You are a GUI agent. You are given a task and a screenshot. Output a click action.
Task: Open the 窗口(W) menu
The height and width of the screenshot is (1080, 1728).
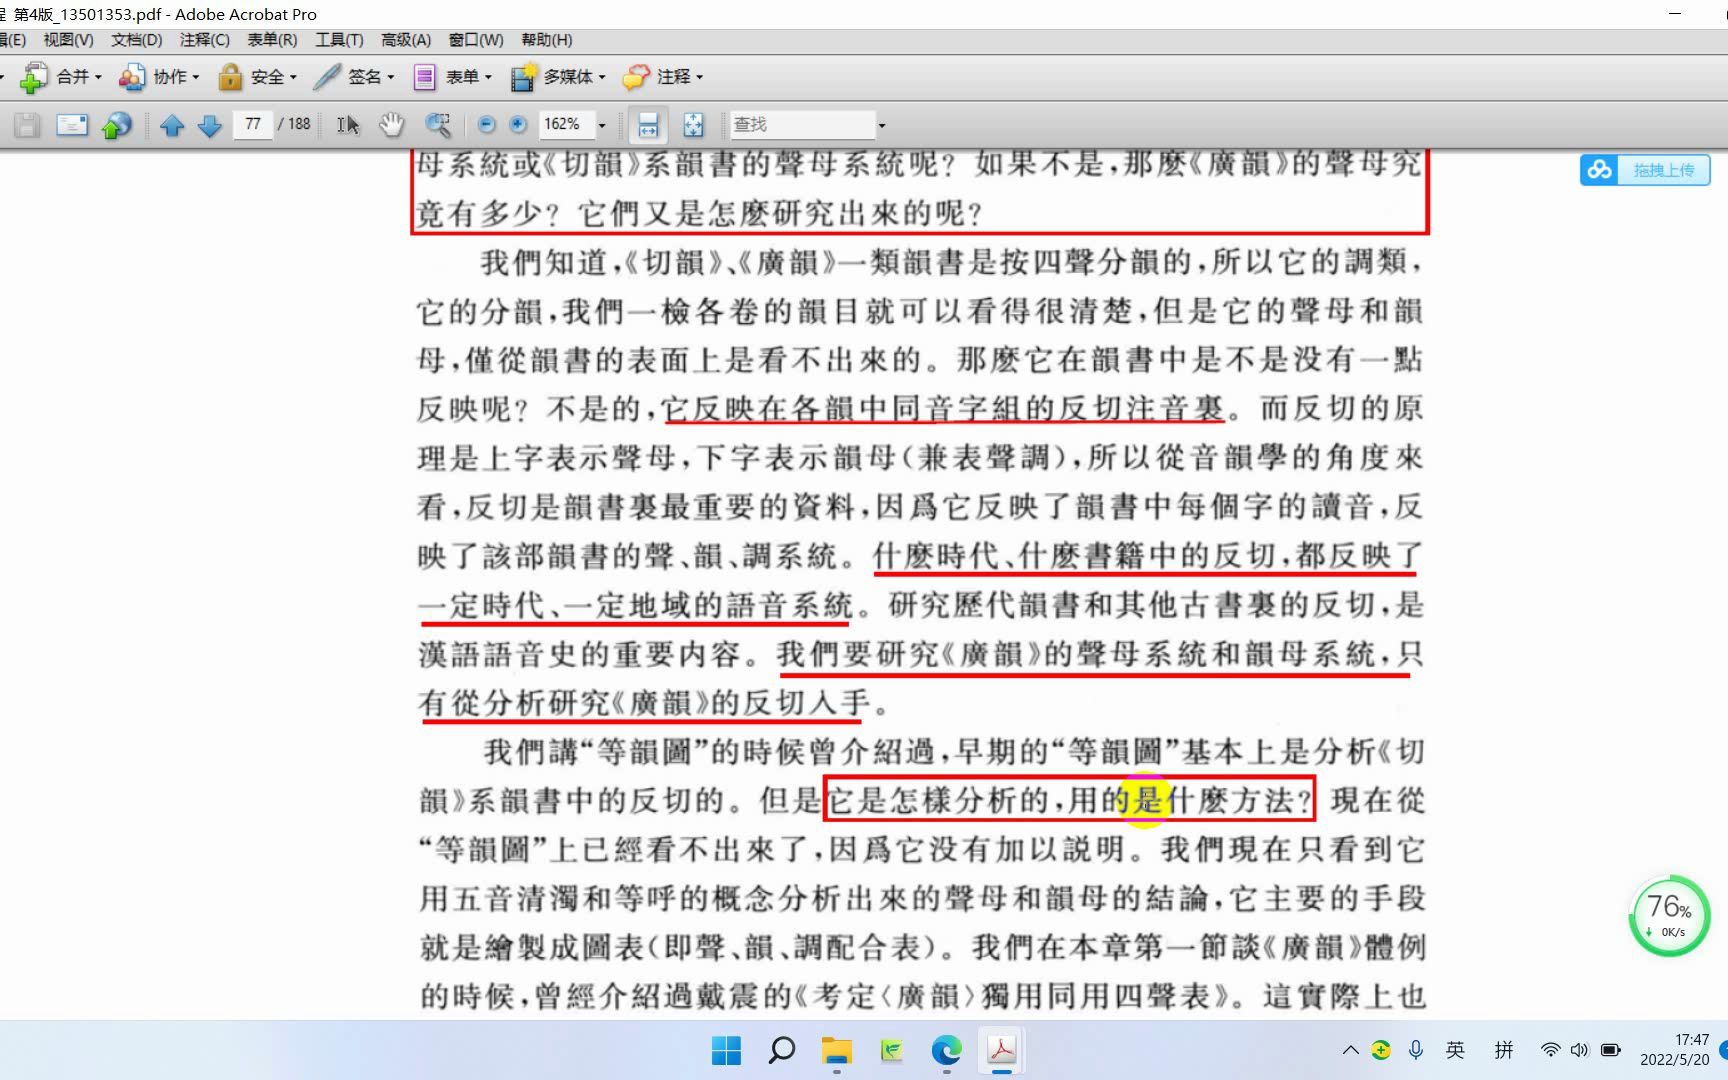point(476,40)
